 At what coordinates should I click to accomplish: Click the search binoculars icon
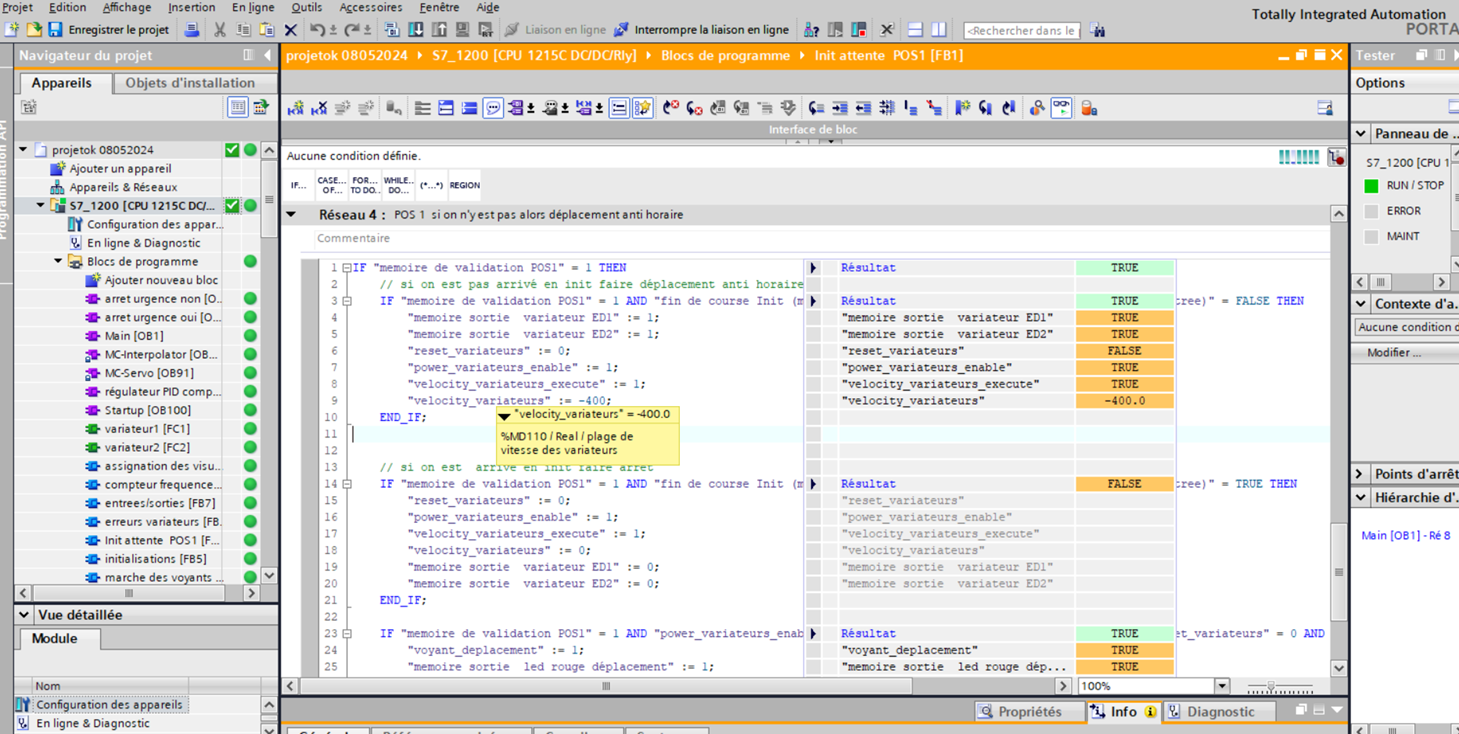pyautogui.click(x=1098, y=30)
